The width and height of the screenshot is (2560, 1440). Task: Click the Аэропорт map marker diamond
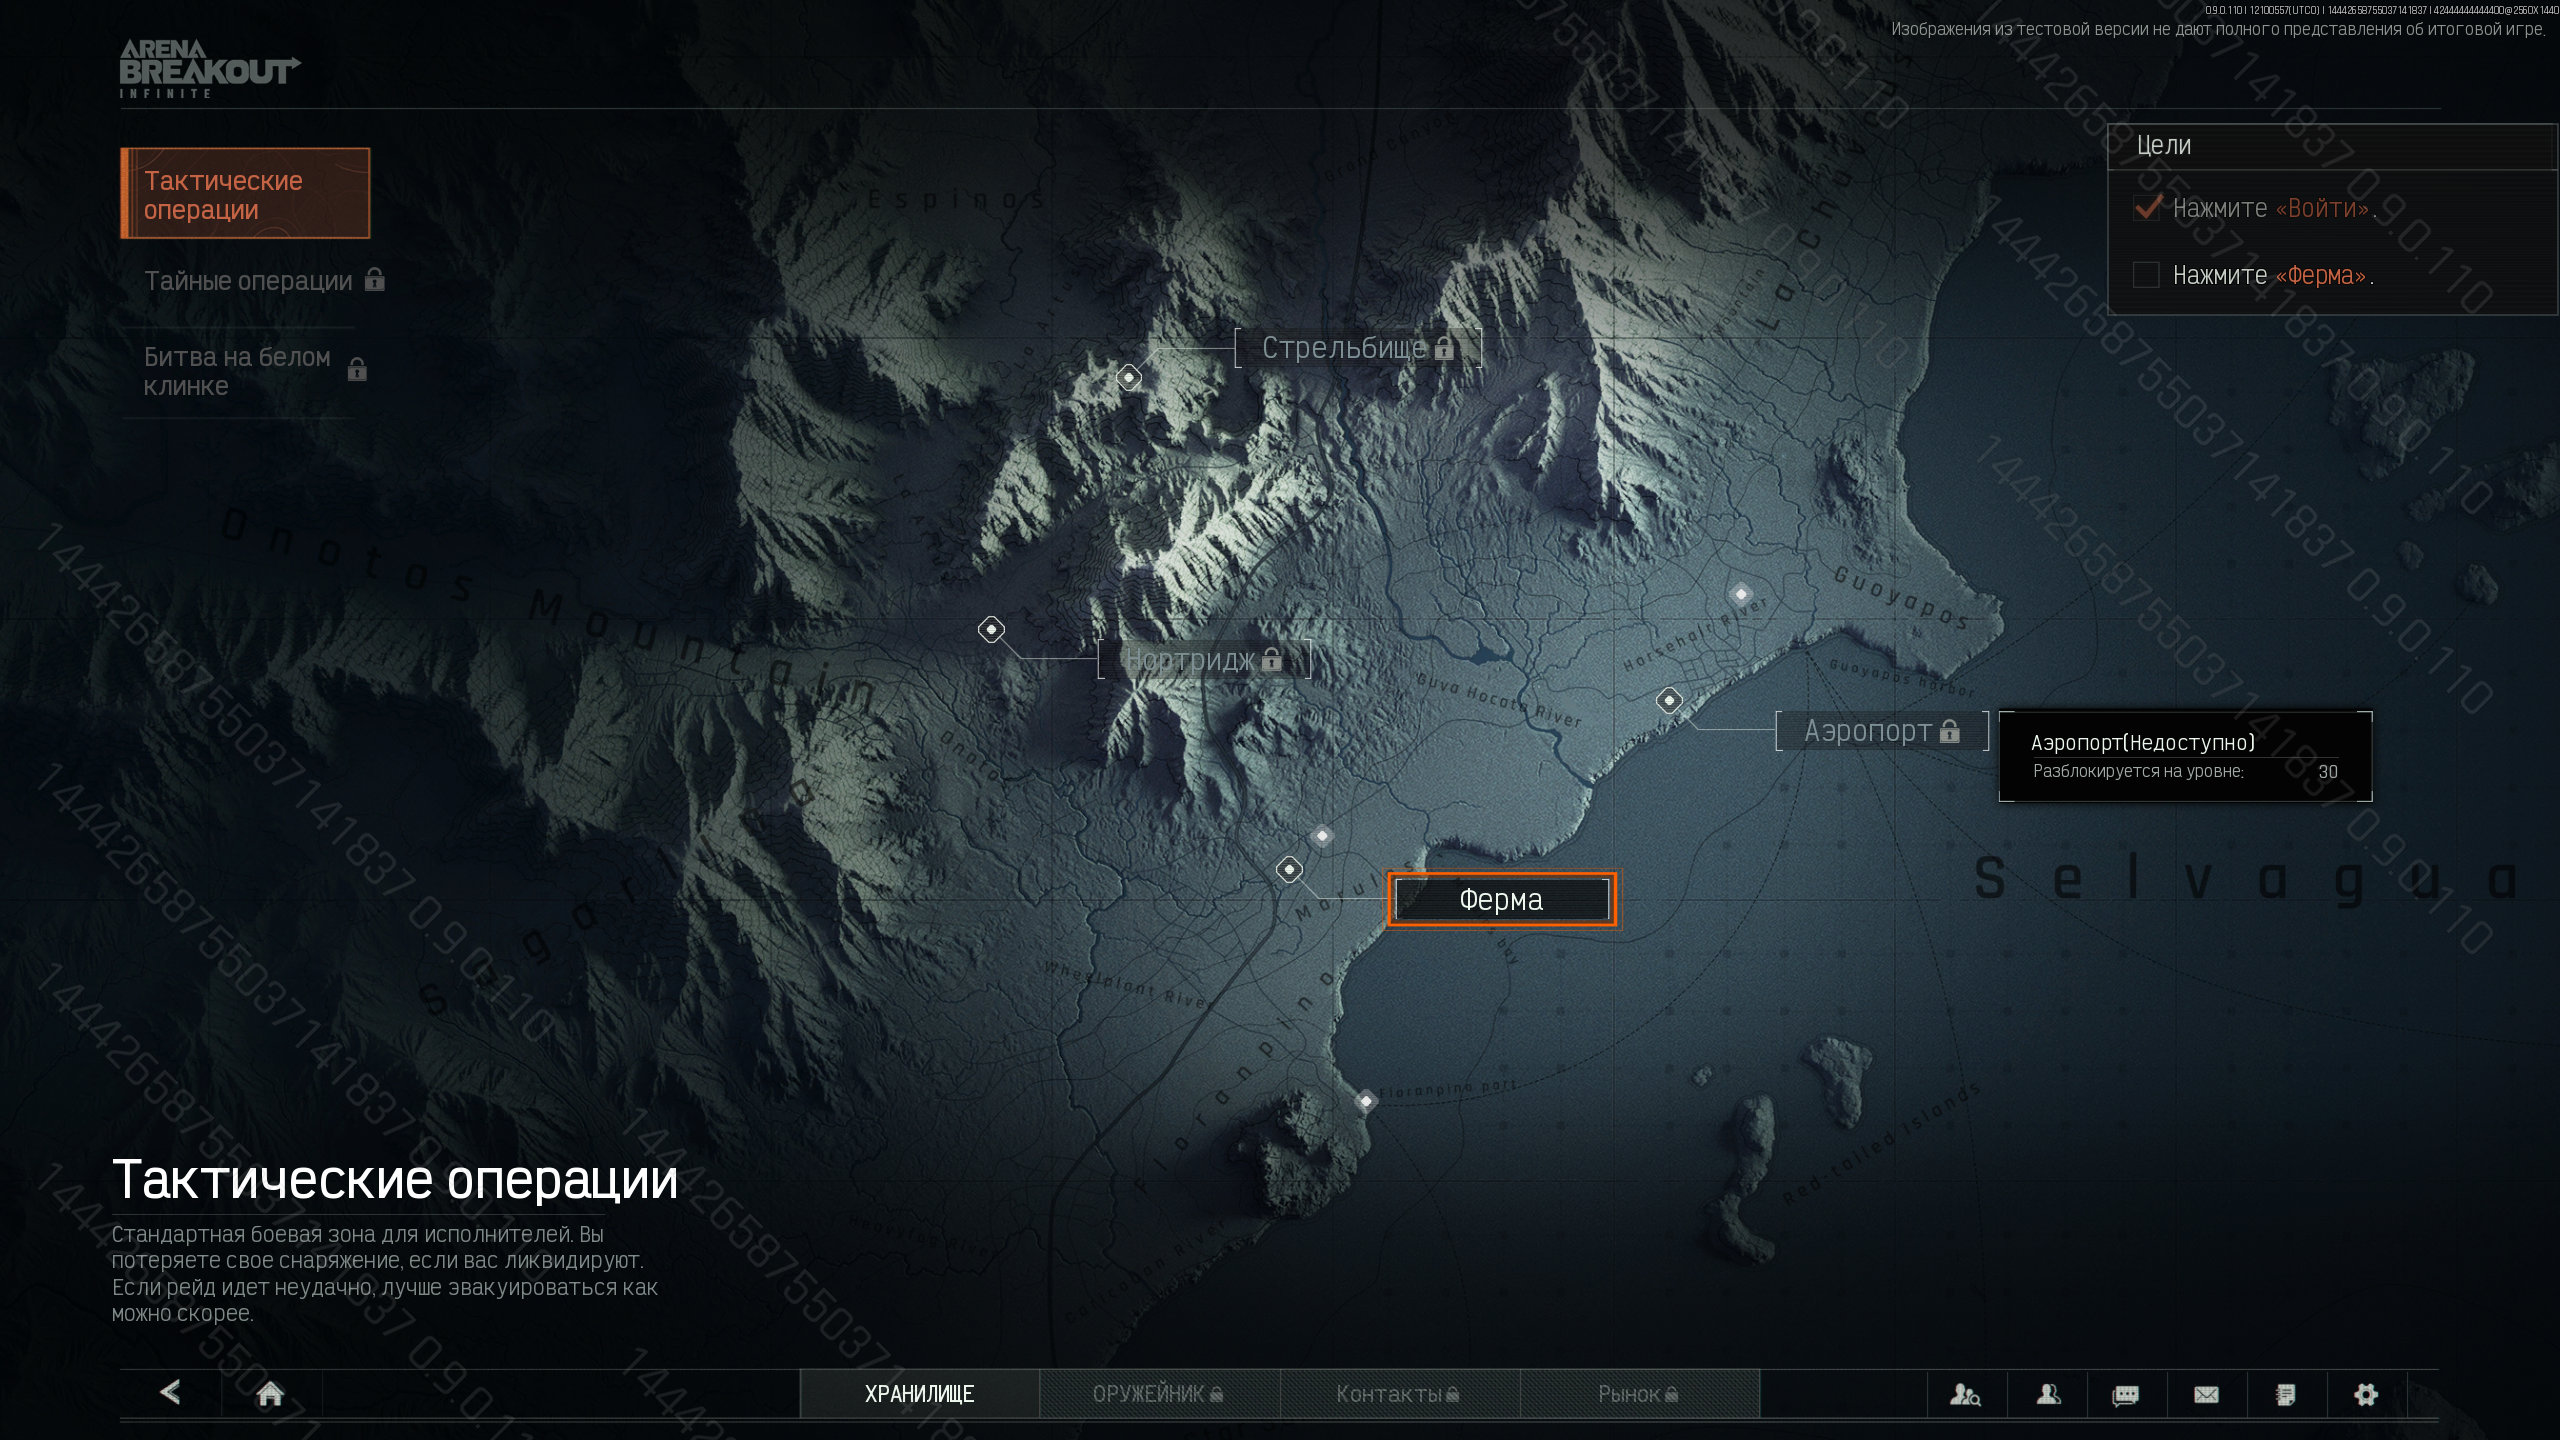point(1668,700)
